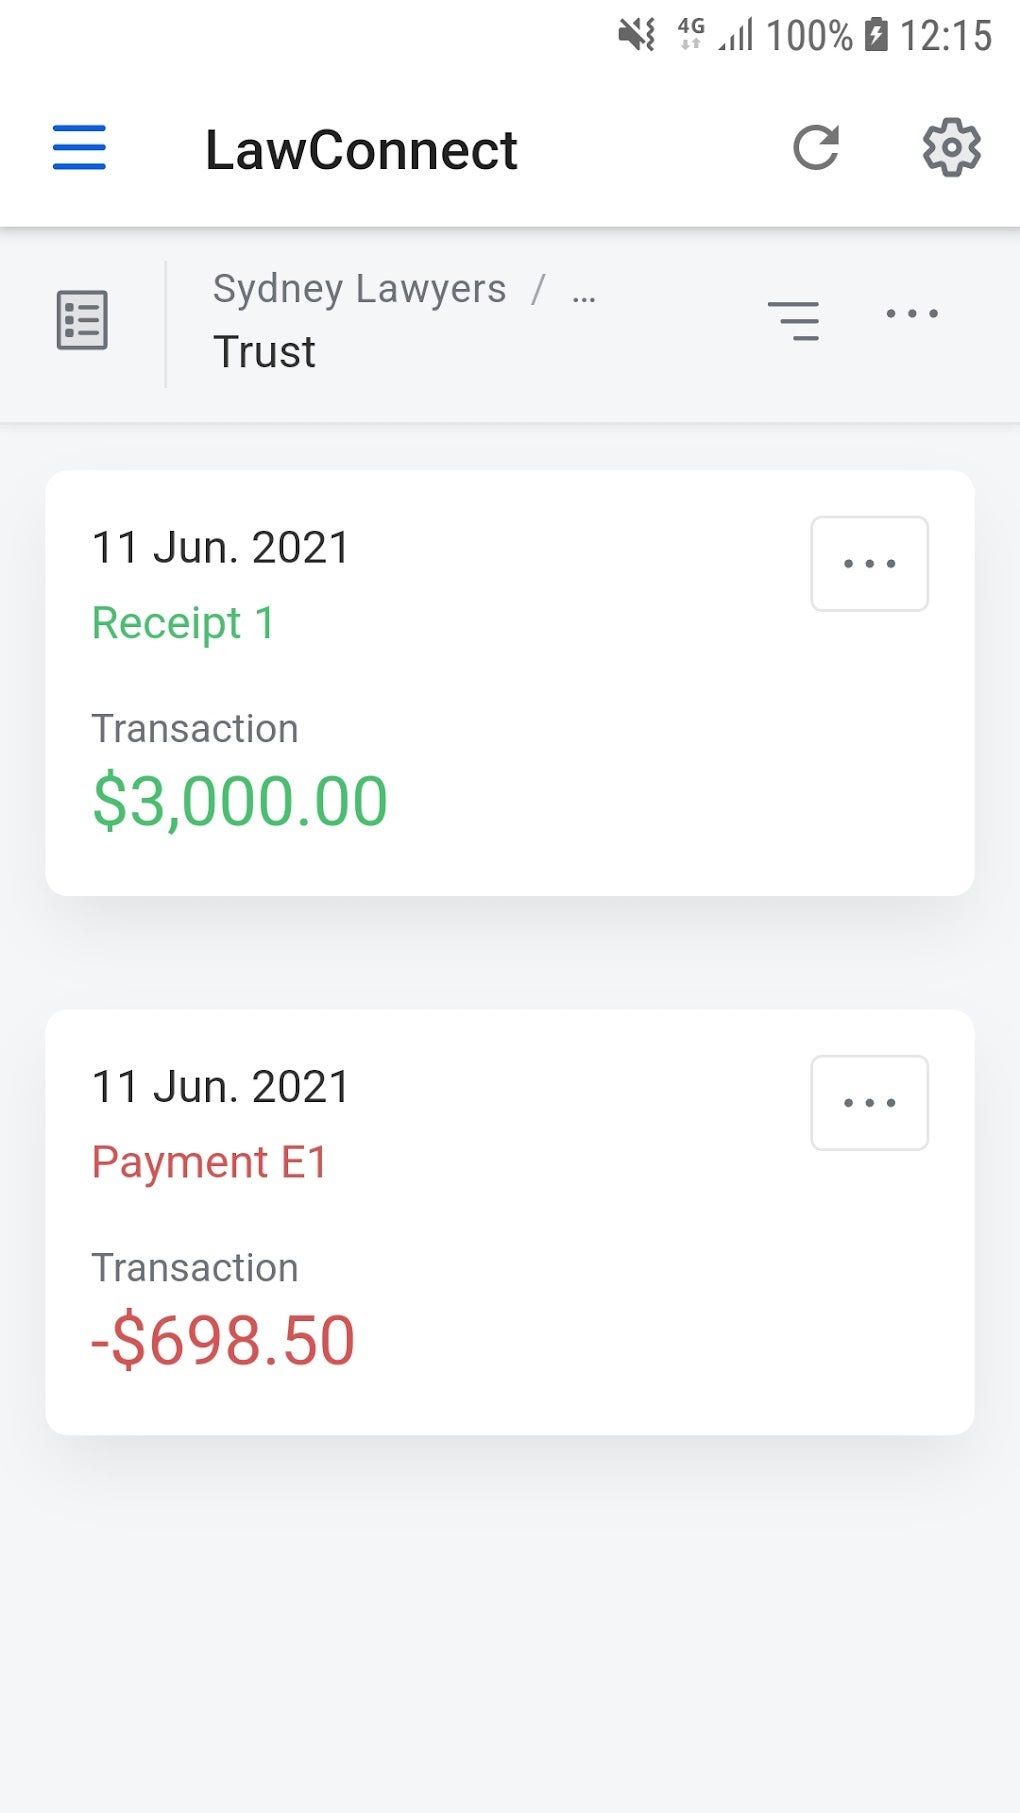
Task: Tap the Trust page heading
Action: (x=264, y=352)
